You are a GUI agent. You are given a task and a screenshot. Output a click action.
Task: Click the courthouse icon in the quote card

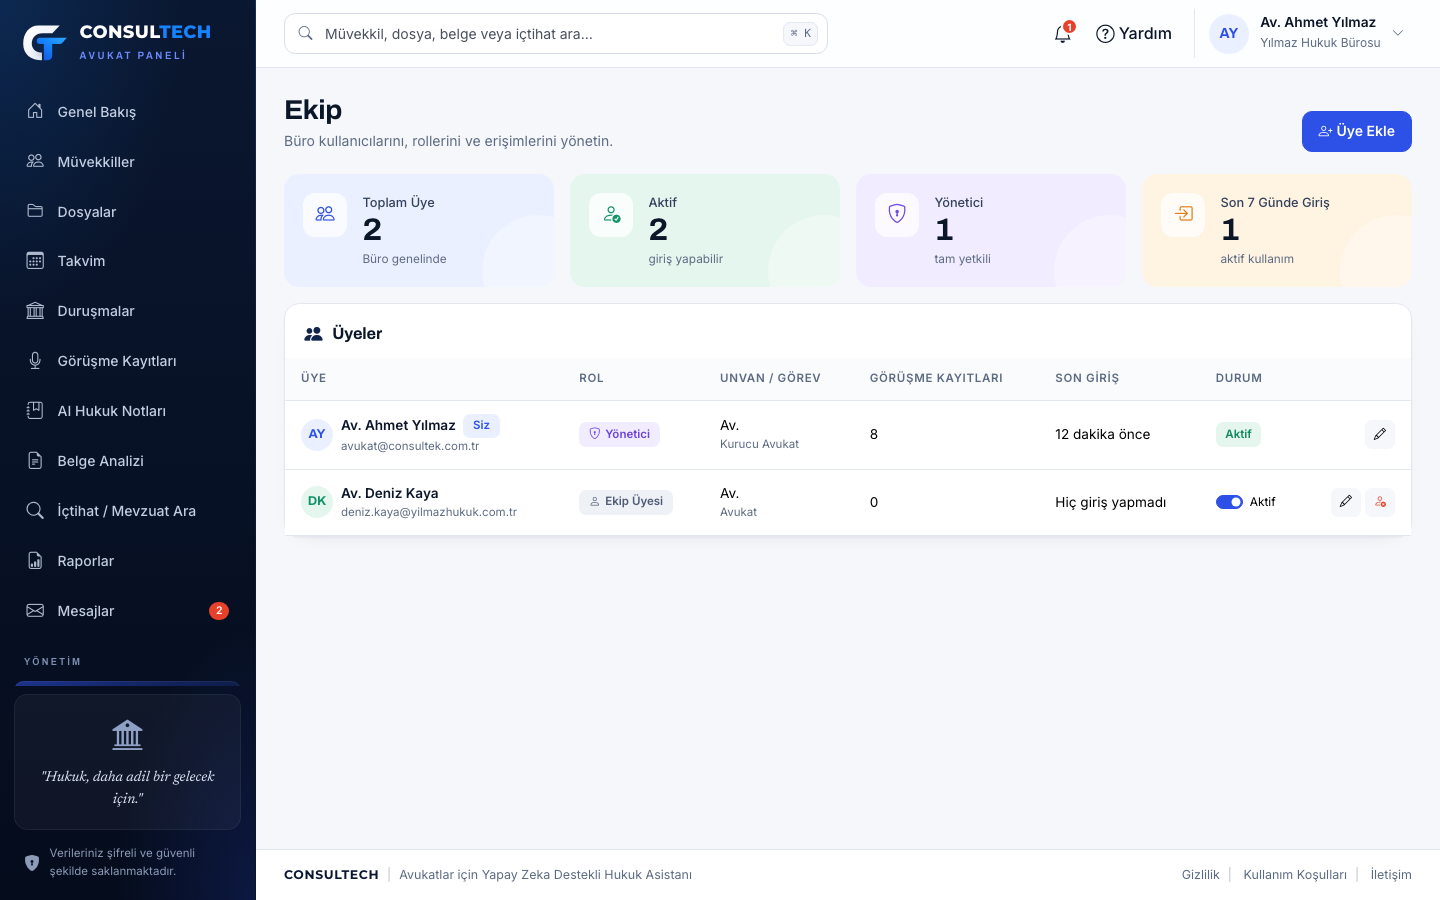[128, 735]
